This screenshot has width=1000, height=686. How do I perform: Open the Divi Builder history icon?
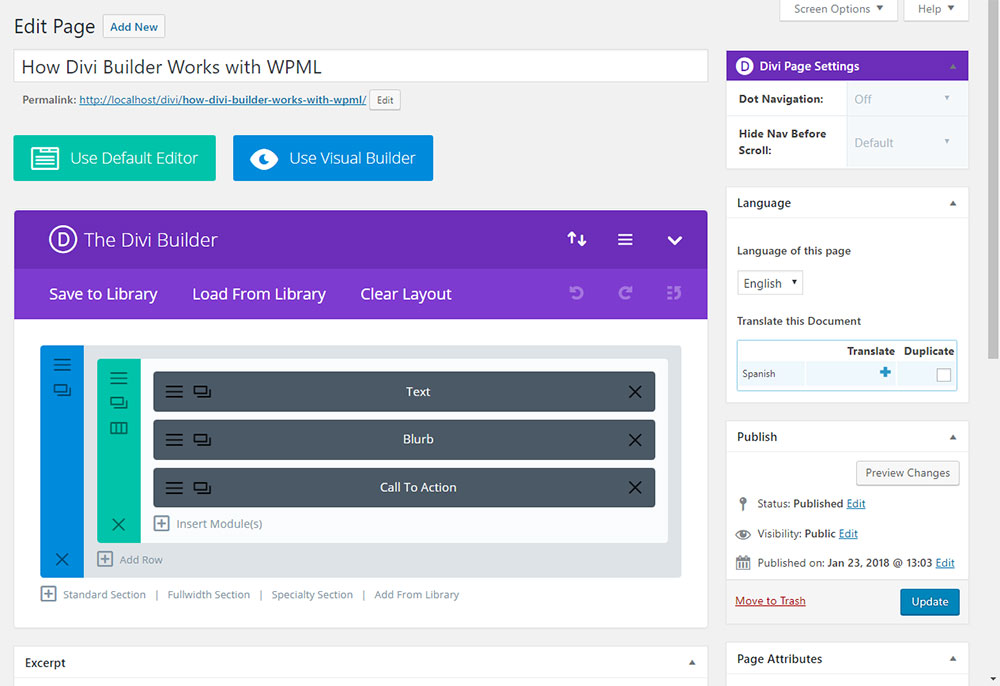(674, 293)
